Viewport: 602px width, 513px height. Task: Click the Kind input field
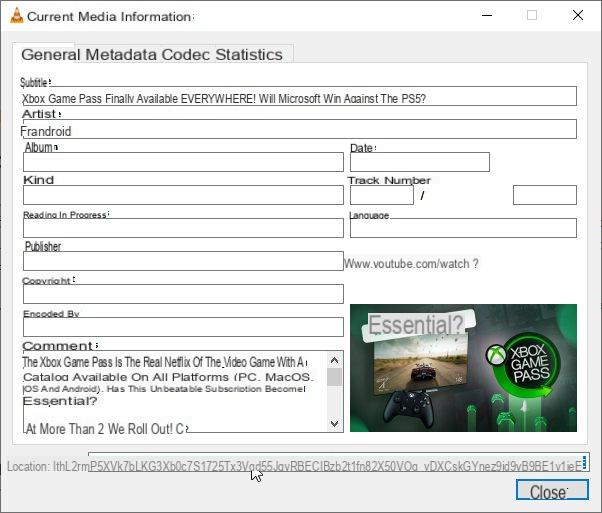(183, 195)
